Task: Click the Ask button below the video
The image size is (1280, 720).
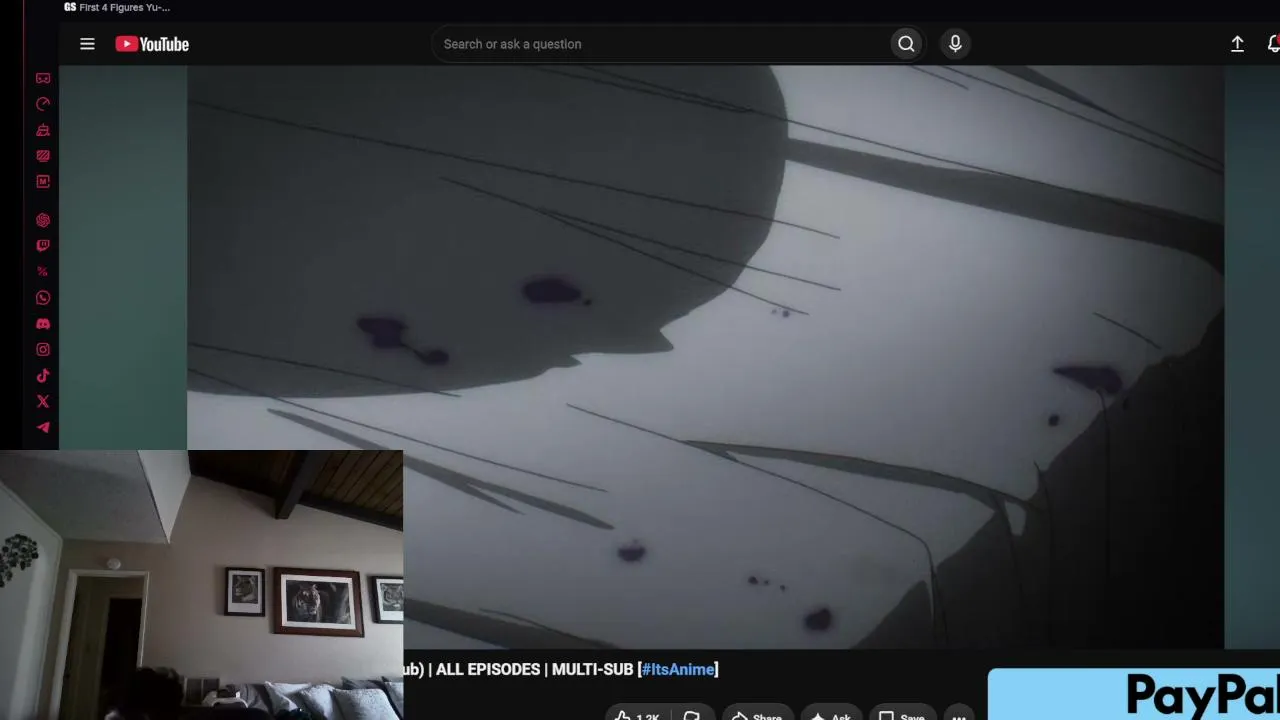Action: pyautogui.click(x=830, y=716)
